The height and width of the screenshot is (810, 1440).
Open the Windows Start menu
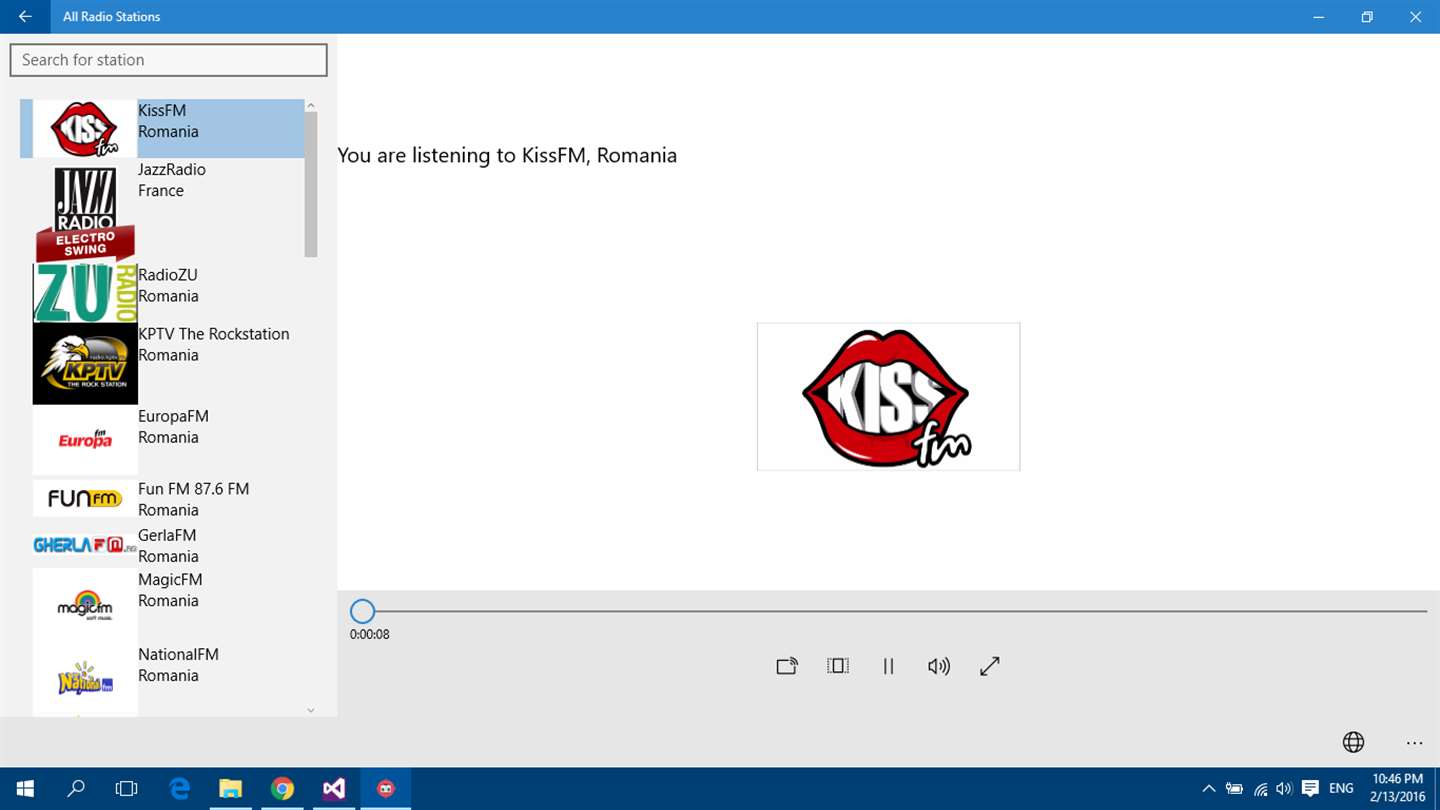(x=25, y=789)
